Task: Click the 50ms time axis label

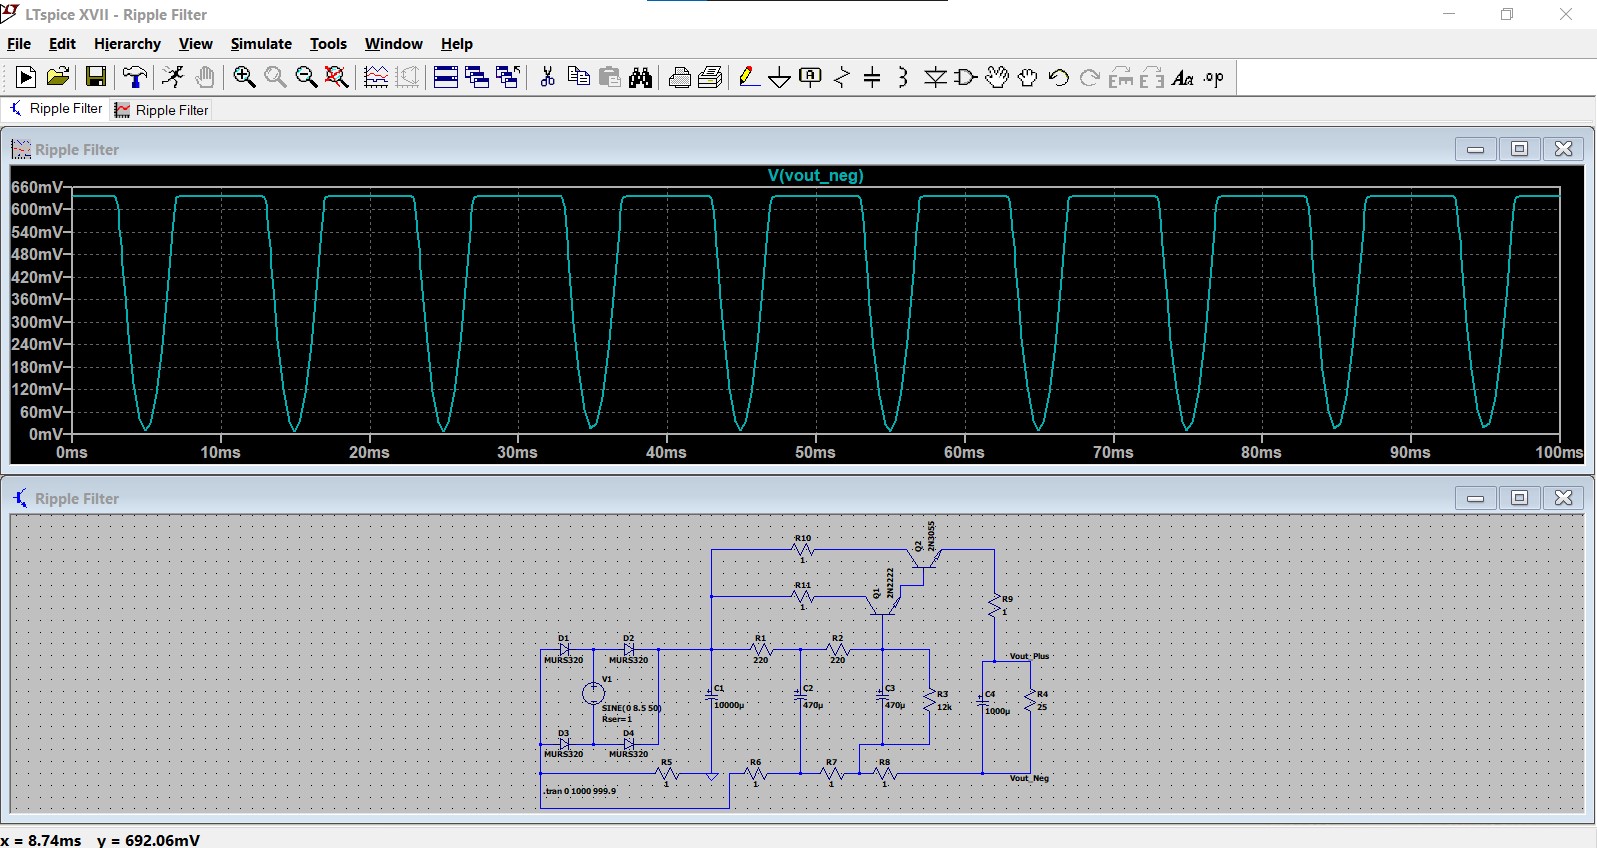Action: coord(815,453)
